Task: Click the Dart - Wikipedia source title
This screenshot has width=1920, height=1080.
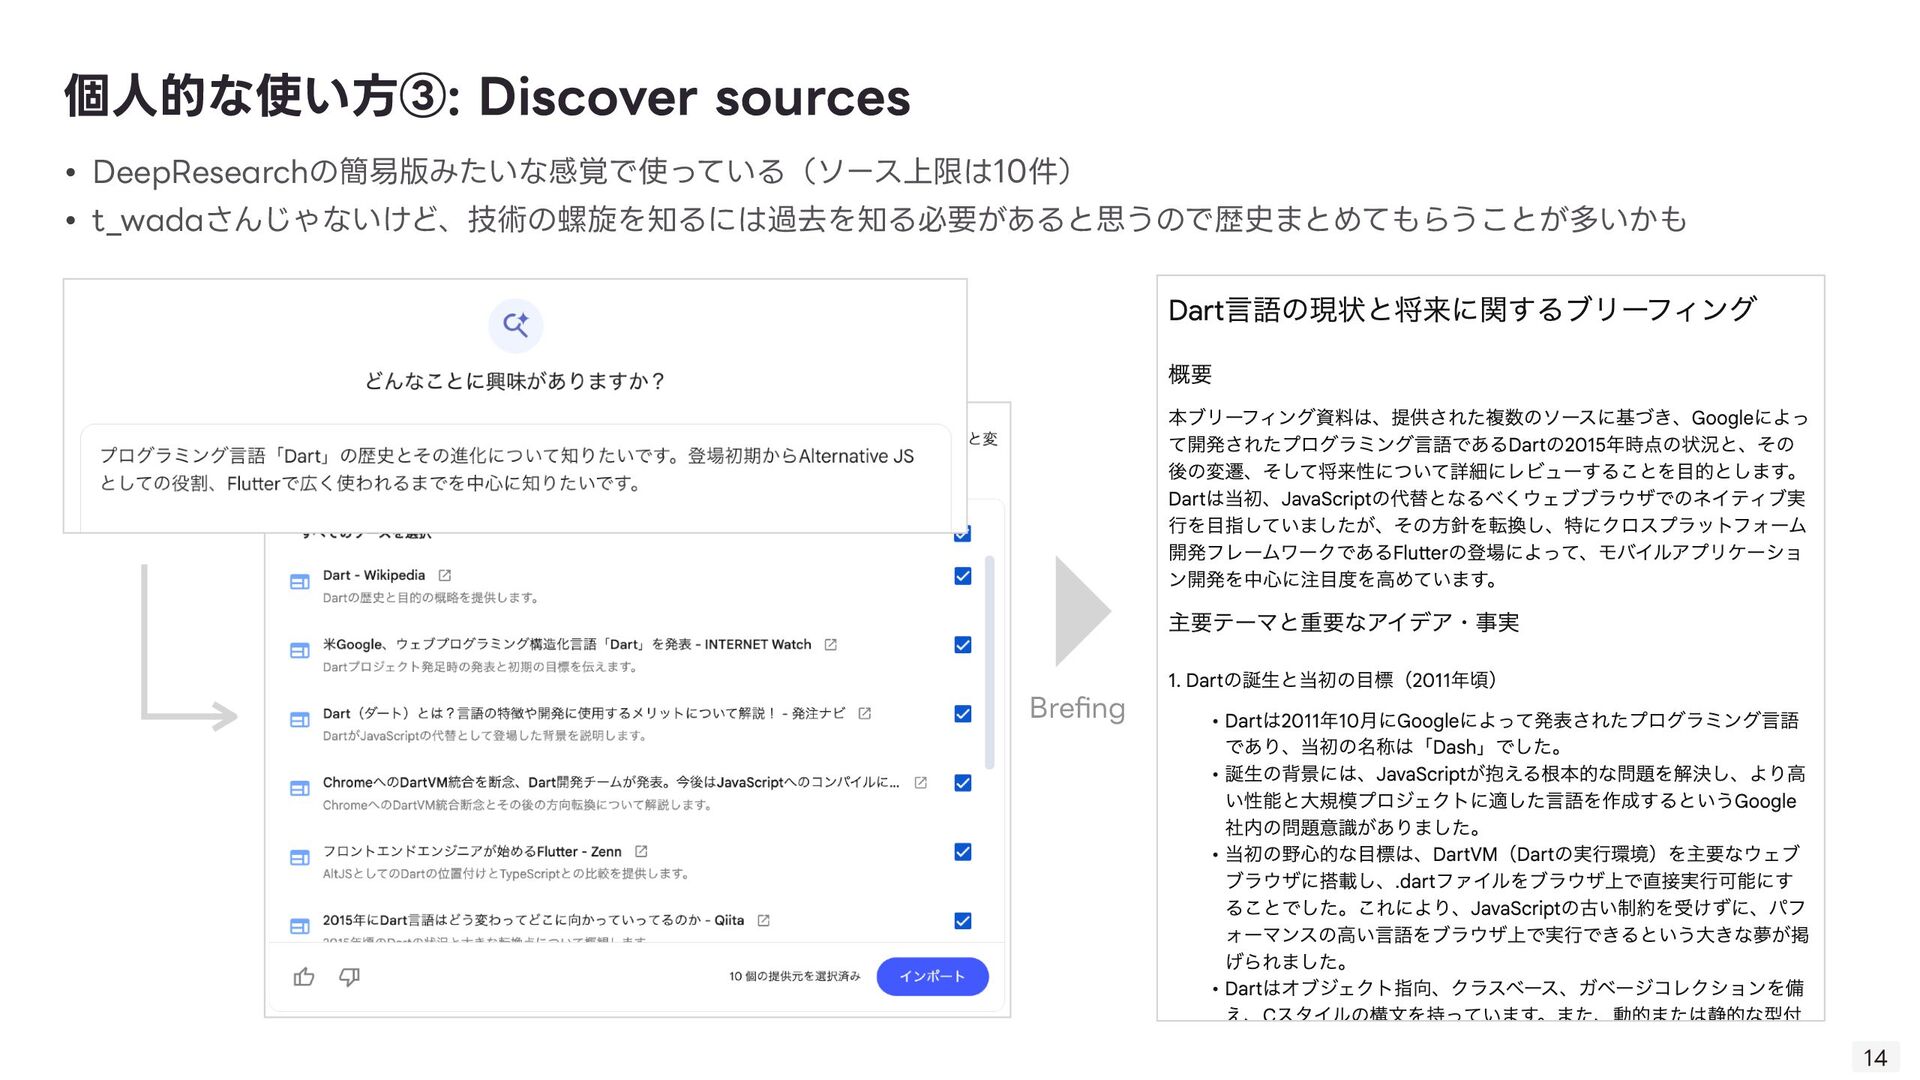Action: (373, 576)
